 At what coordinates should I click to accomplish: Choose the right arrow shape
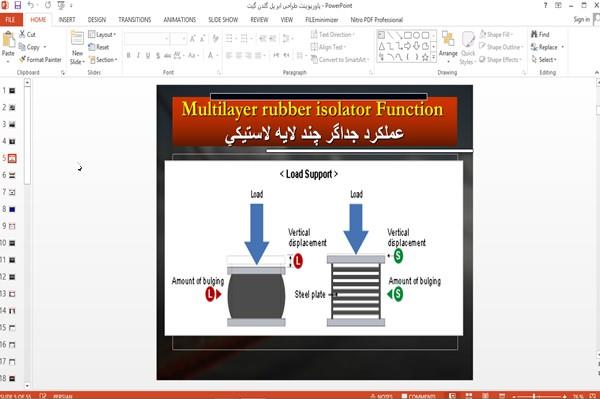click(408, 46)
